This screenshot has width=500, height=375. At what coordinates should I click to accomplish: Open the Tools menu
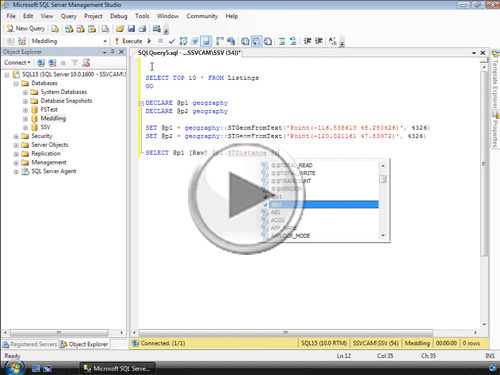coord(142,16)
